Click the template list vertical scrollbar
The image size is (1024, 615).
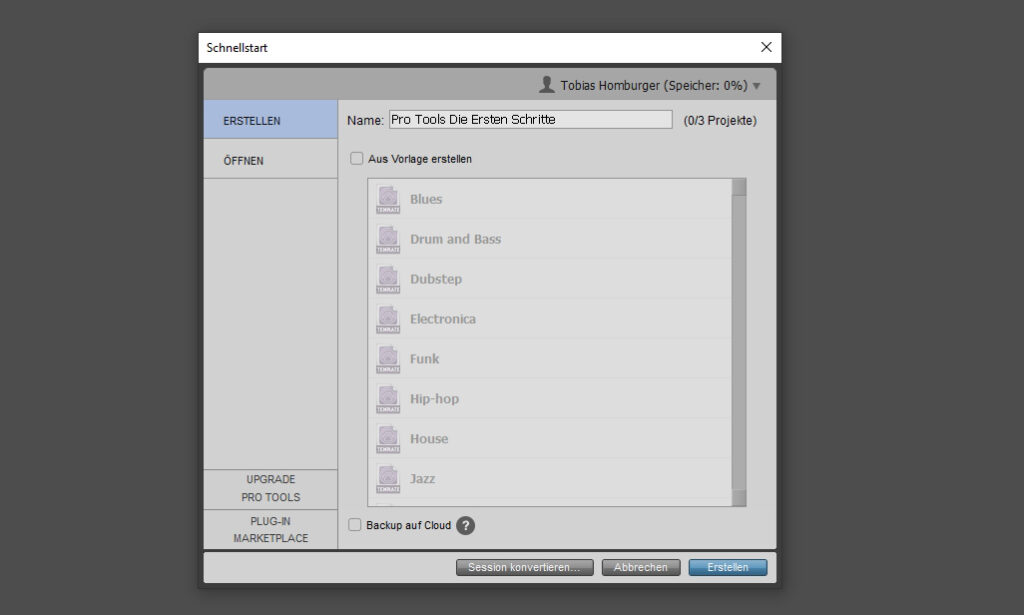click(739, 342)
